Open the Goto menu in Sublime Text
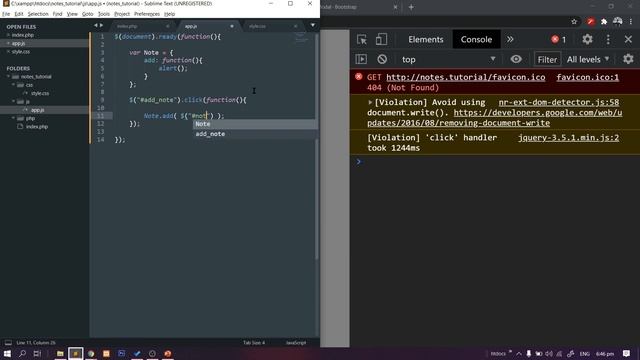 pos(87,14)
